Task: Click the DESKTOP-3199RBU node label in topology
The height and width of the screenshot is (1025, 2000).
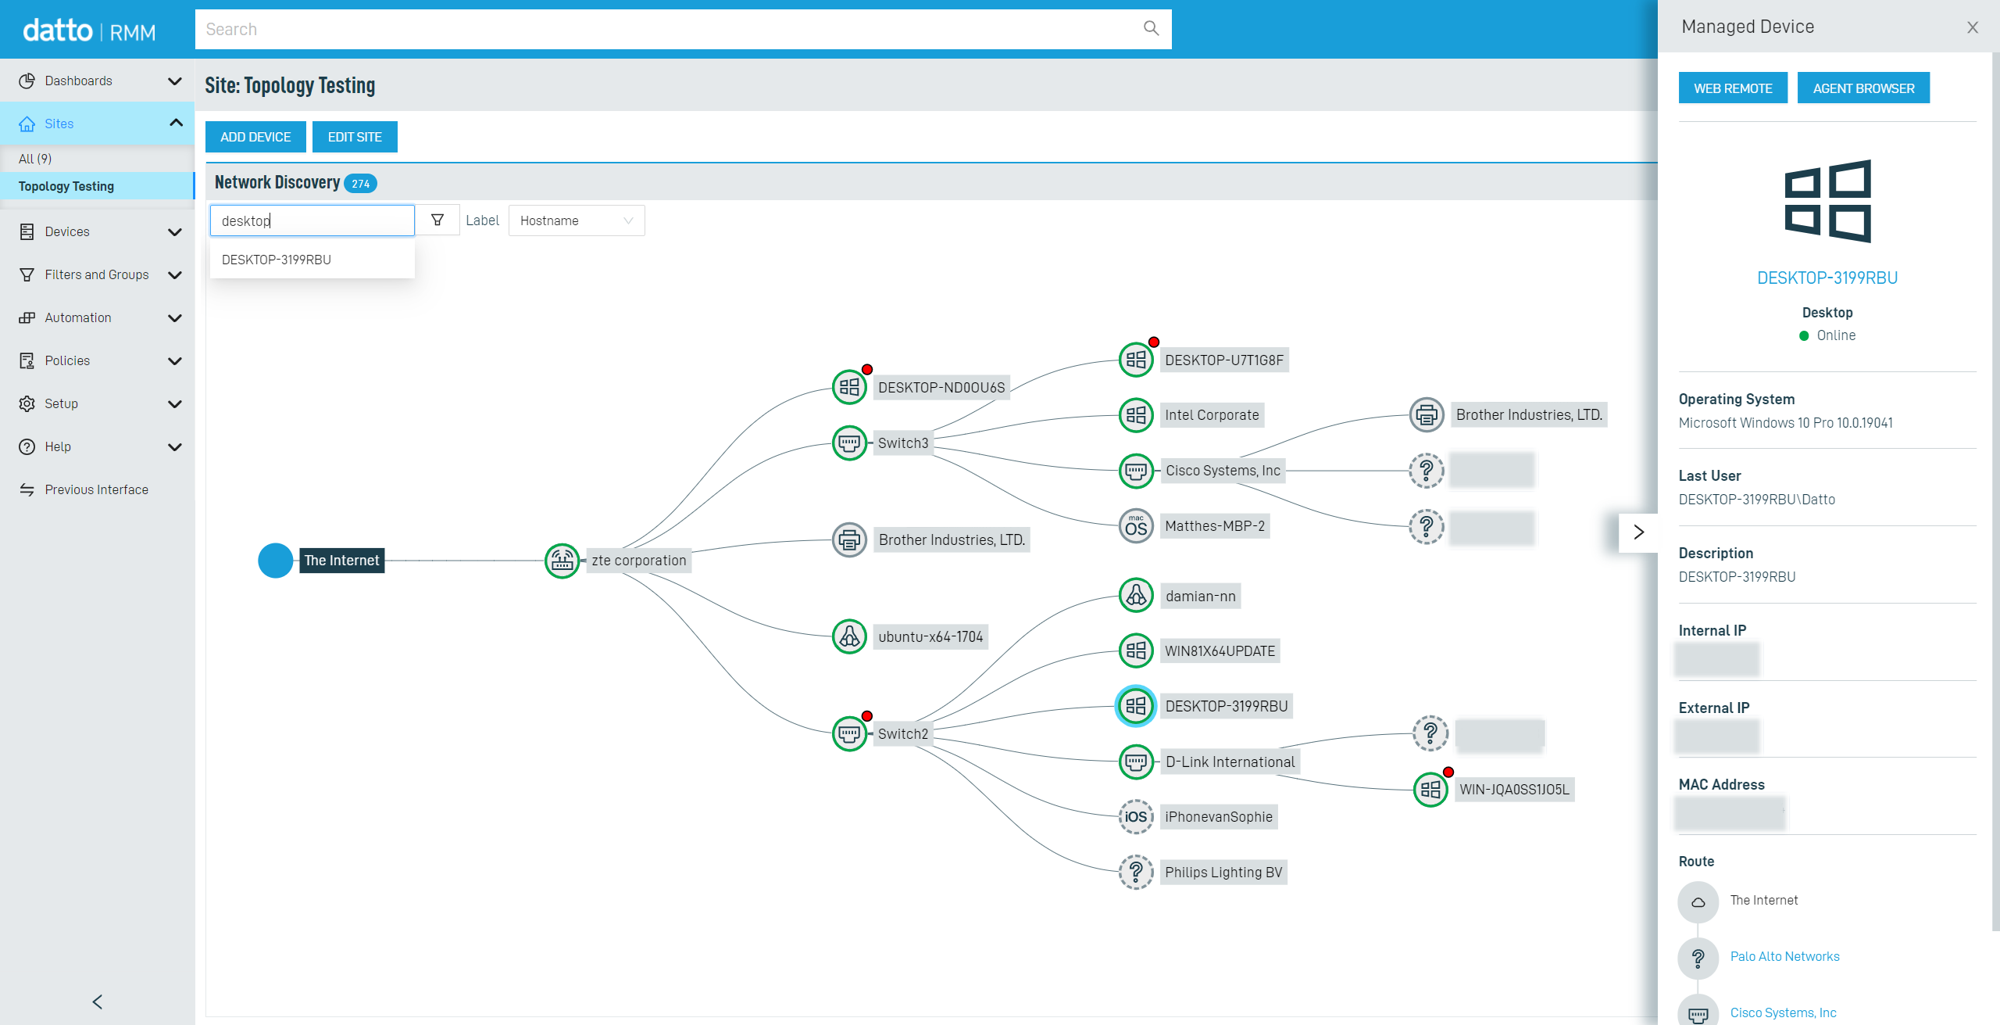Action: (x=1226, y=706)
